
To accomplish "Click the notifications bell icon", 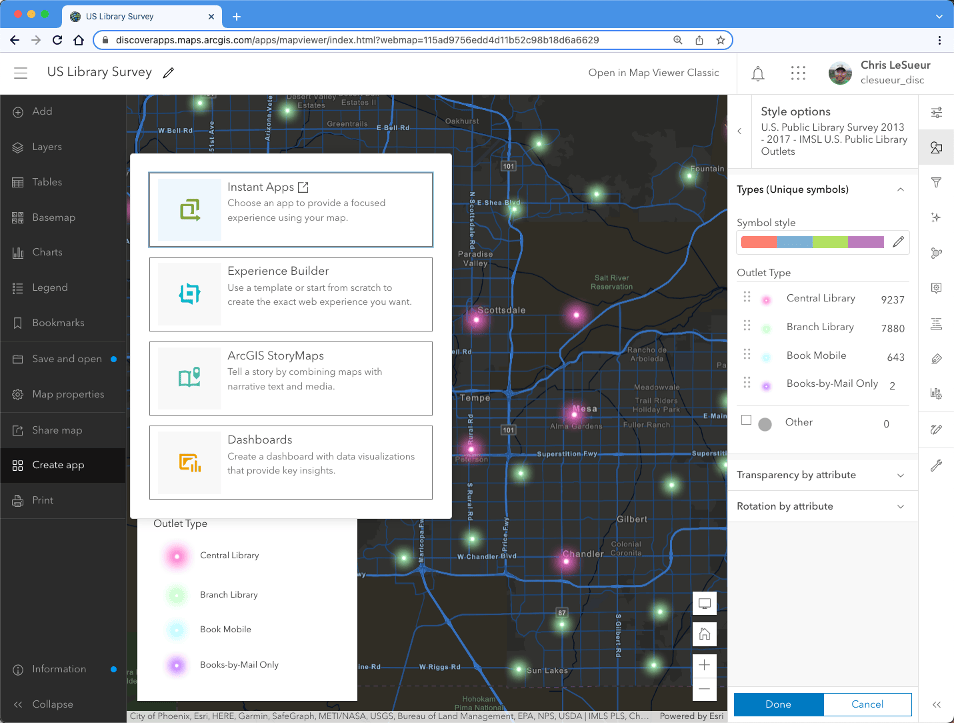I will point(758,73).
